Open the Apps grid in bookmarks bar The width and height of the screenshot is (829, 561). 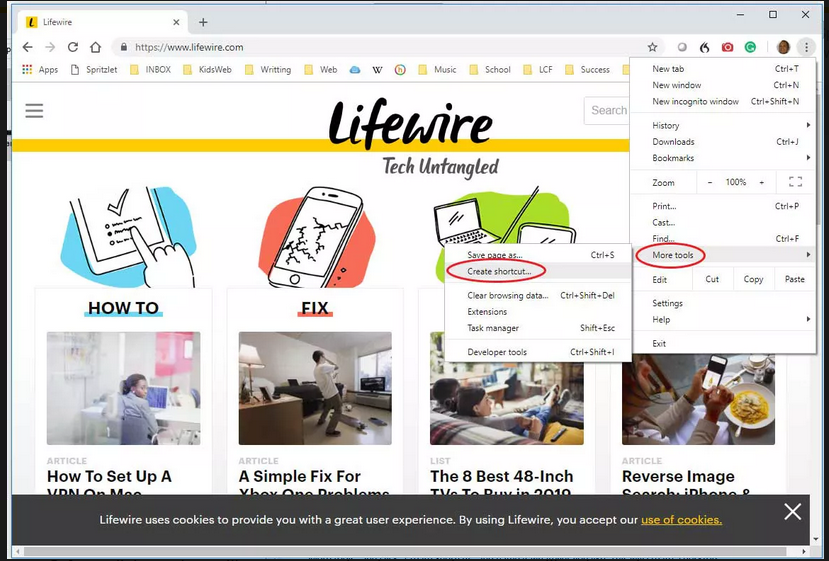point(40,69)
